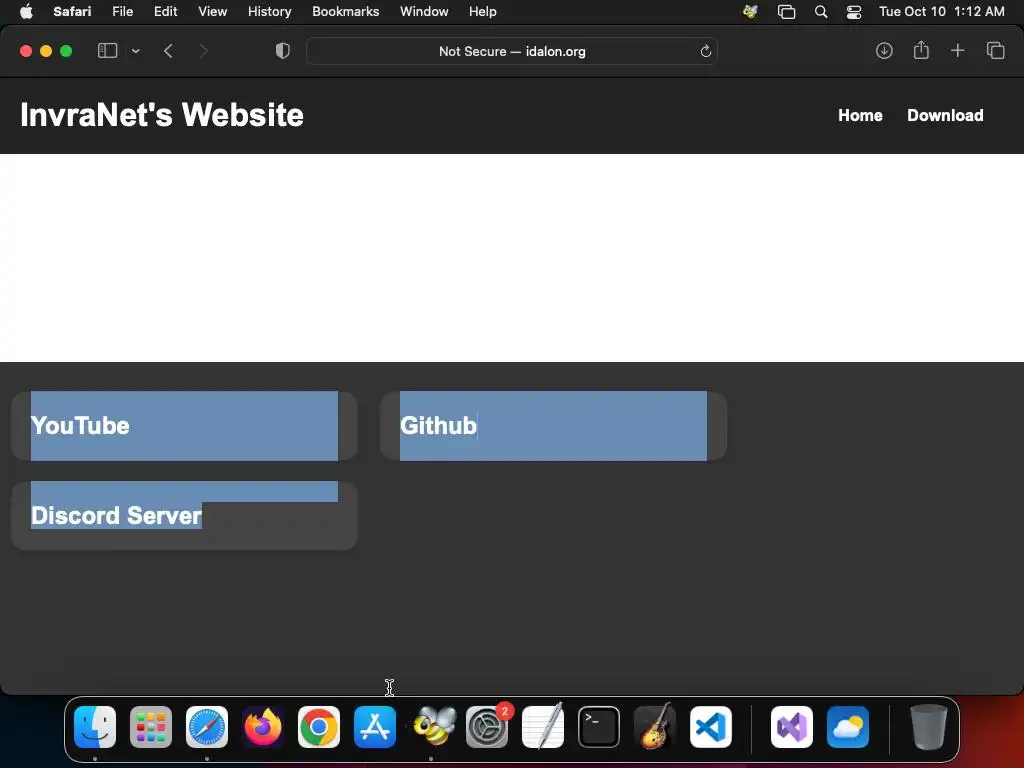Open the Discord Server card
The image size is (1024, 768).
click(184, 516)
